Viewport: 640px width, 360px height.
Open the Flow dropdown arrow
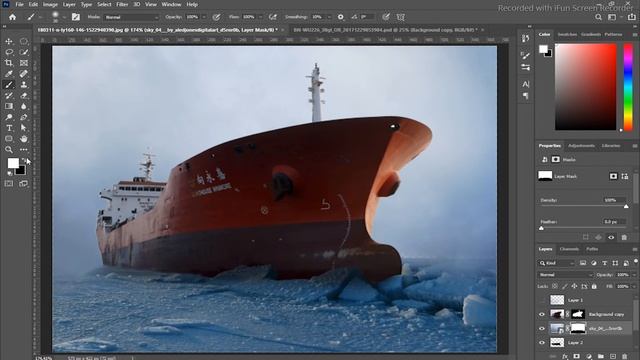(260, 17)
